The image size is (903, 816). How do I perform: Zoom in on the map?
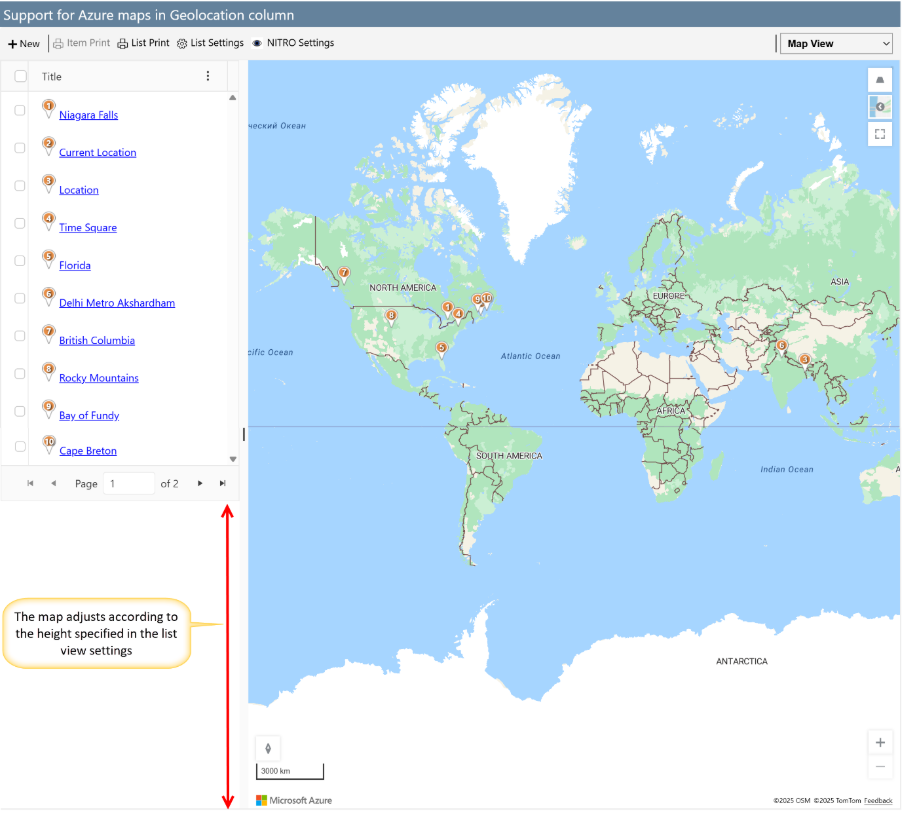point(879,743)
